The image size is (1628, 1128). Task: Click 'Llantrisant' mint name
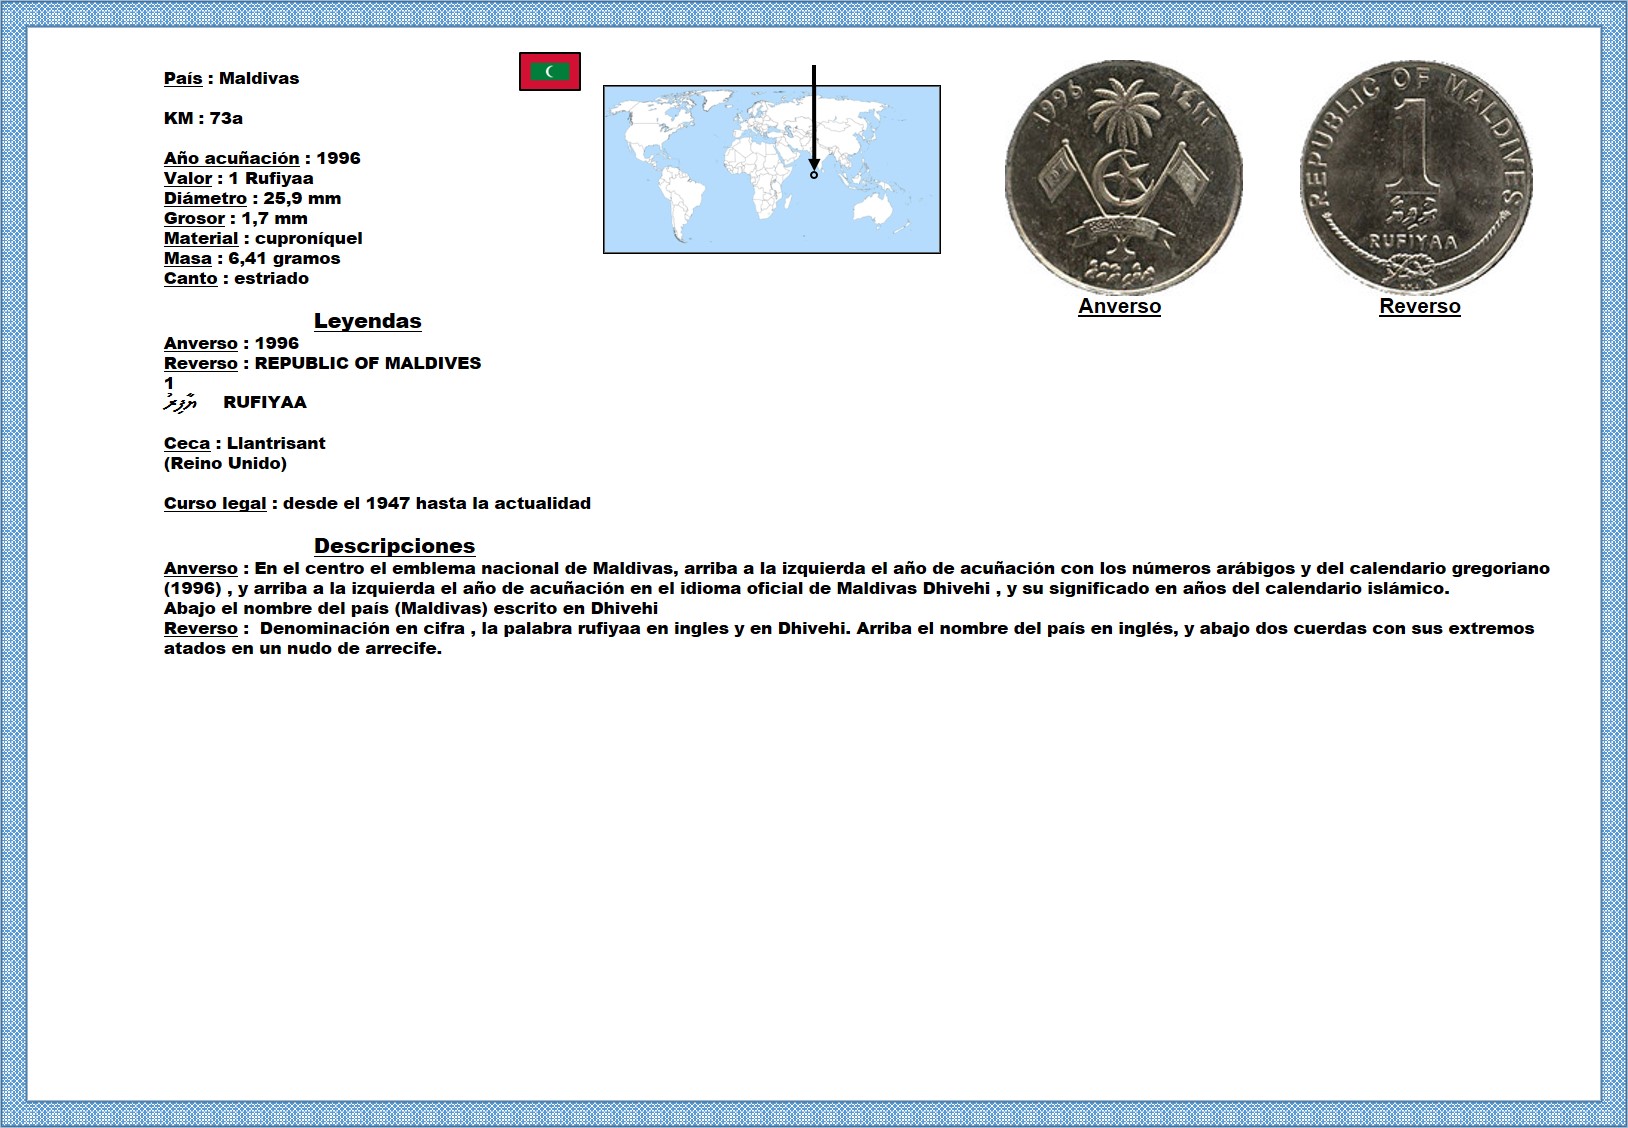276,443
